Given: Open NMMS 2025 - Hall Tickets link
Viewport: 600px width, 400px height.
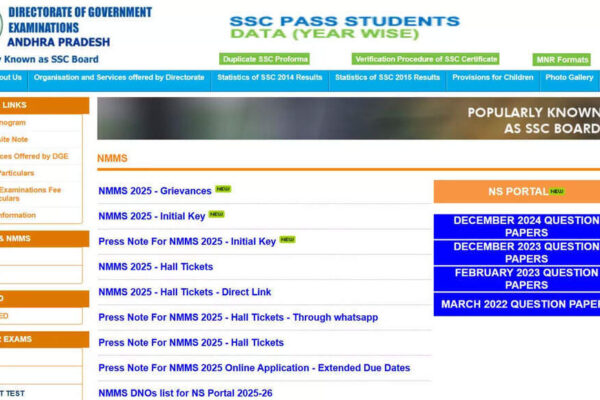Looking at the screenshot, I should click(155, 266).
